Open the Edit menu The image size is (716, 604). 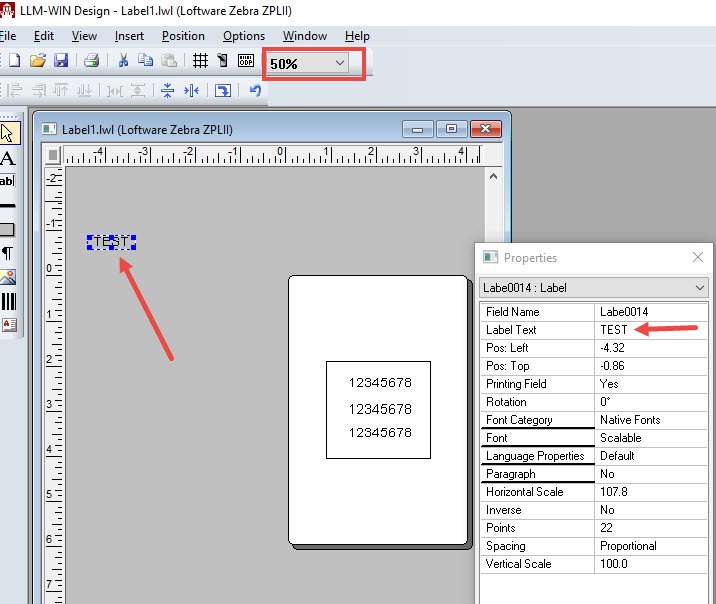(x=44, y=36)
